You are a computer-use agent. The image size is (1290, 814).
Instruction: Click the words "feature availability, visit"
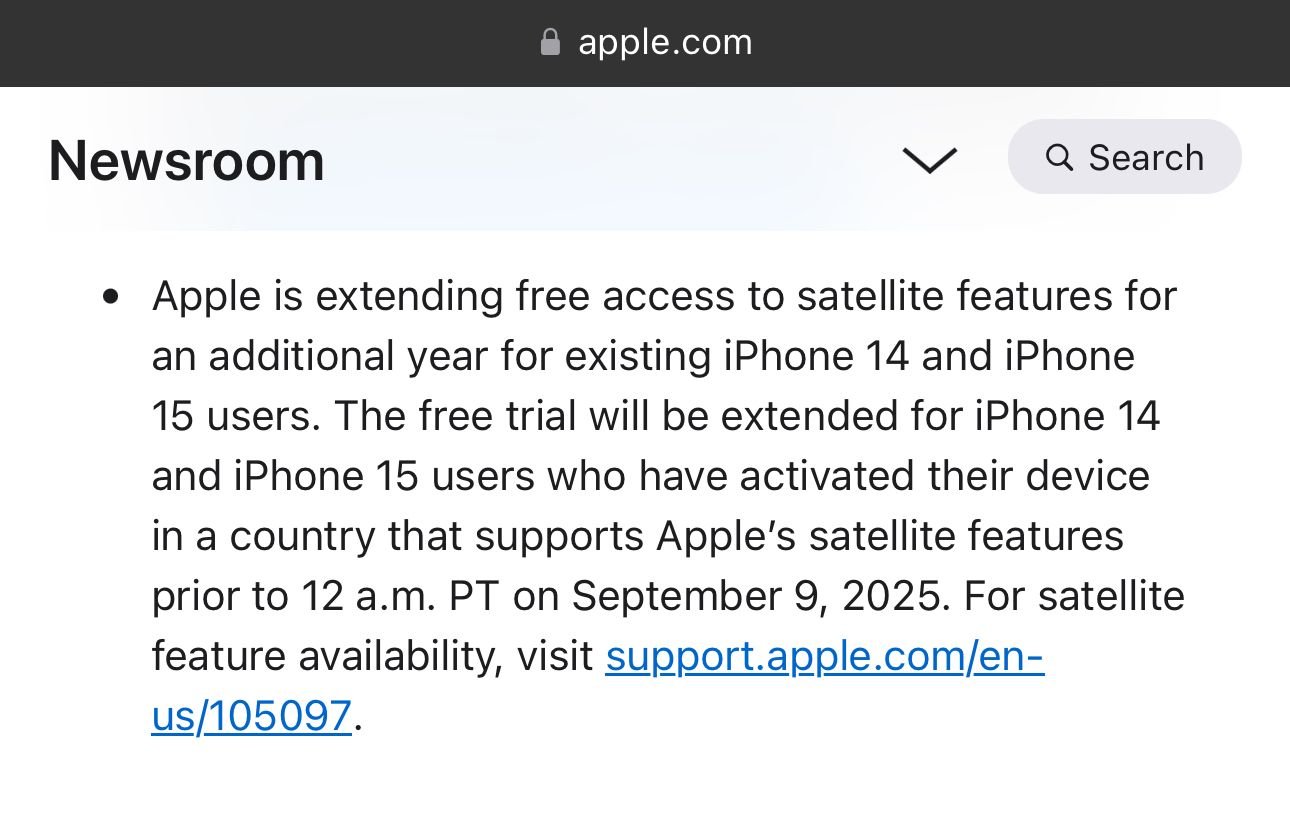click(373, 656)
